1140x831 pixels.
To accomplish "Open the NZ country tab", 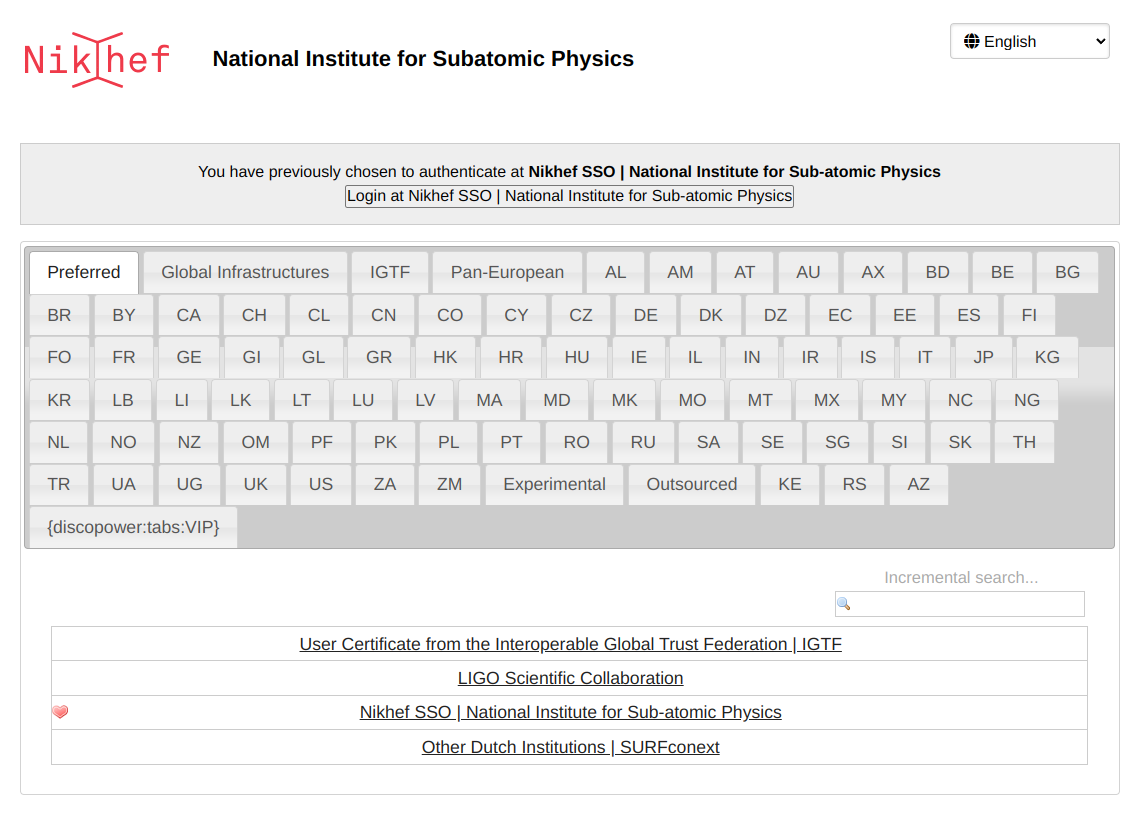I will (189, 443).
